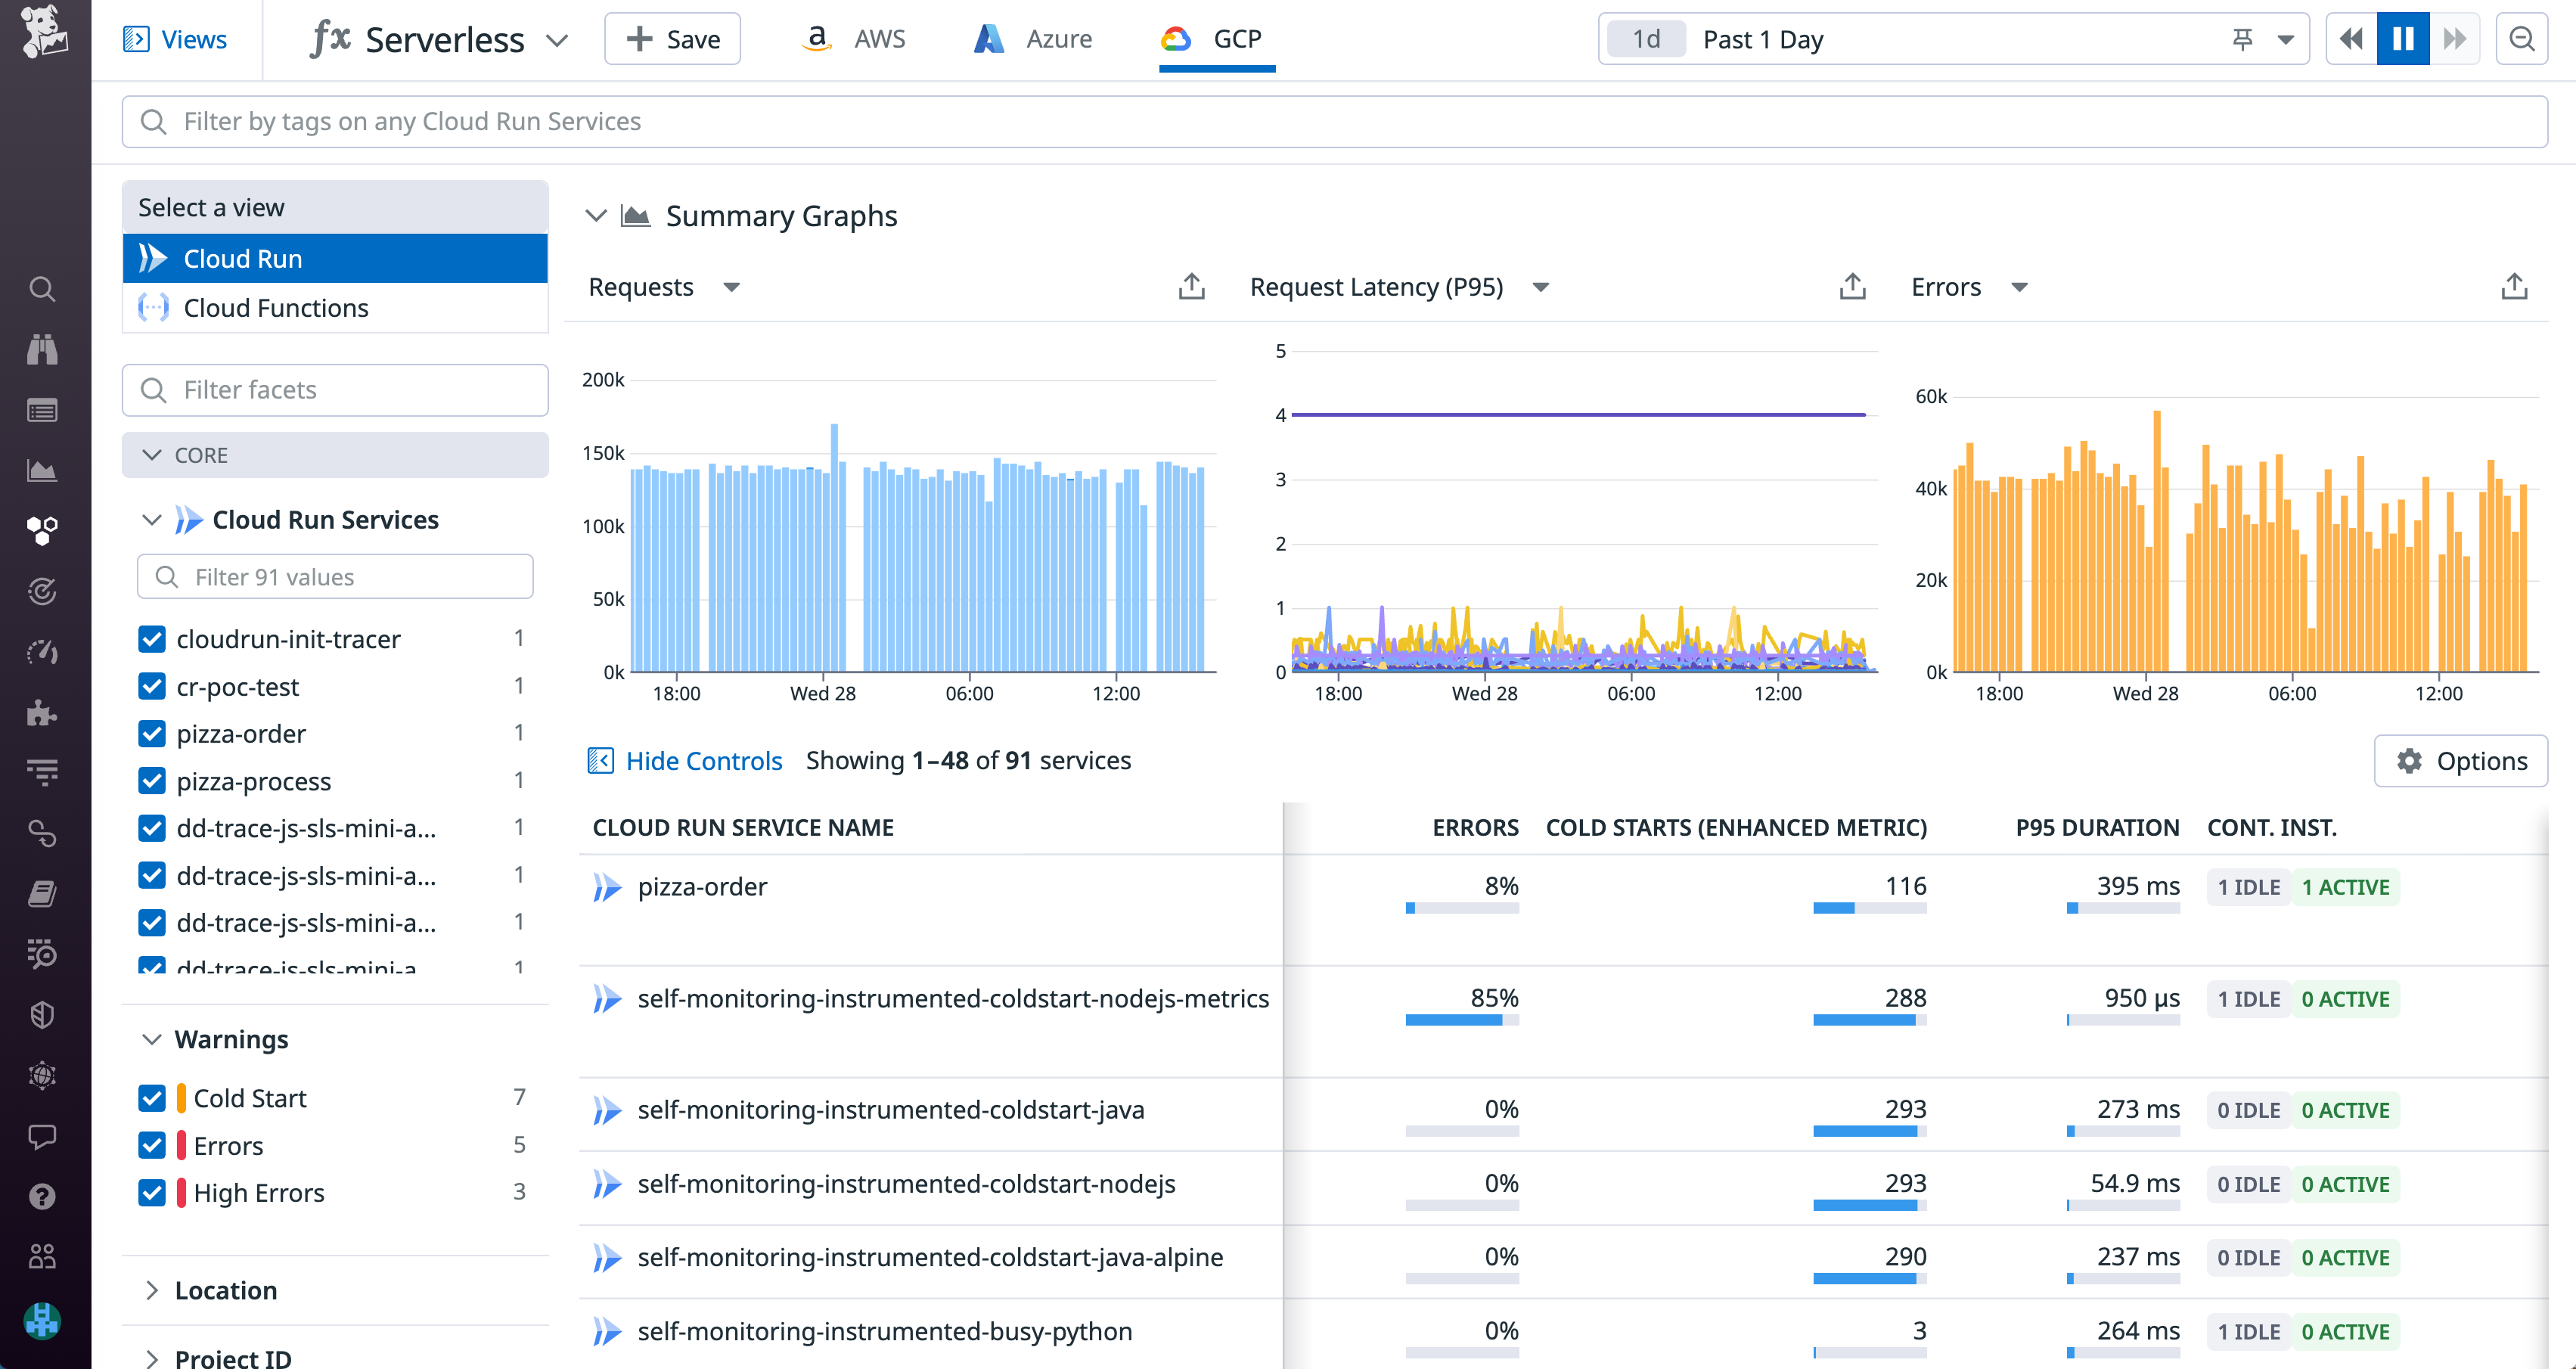Uncheck the pizza-order service filter
Viewport: 2576px width, 1369px height.
(x=152, y=733)
